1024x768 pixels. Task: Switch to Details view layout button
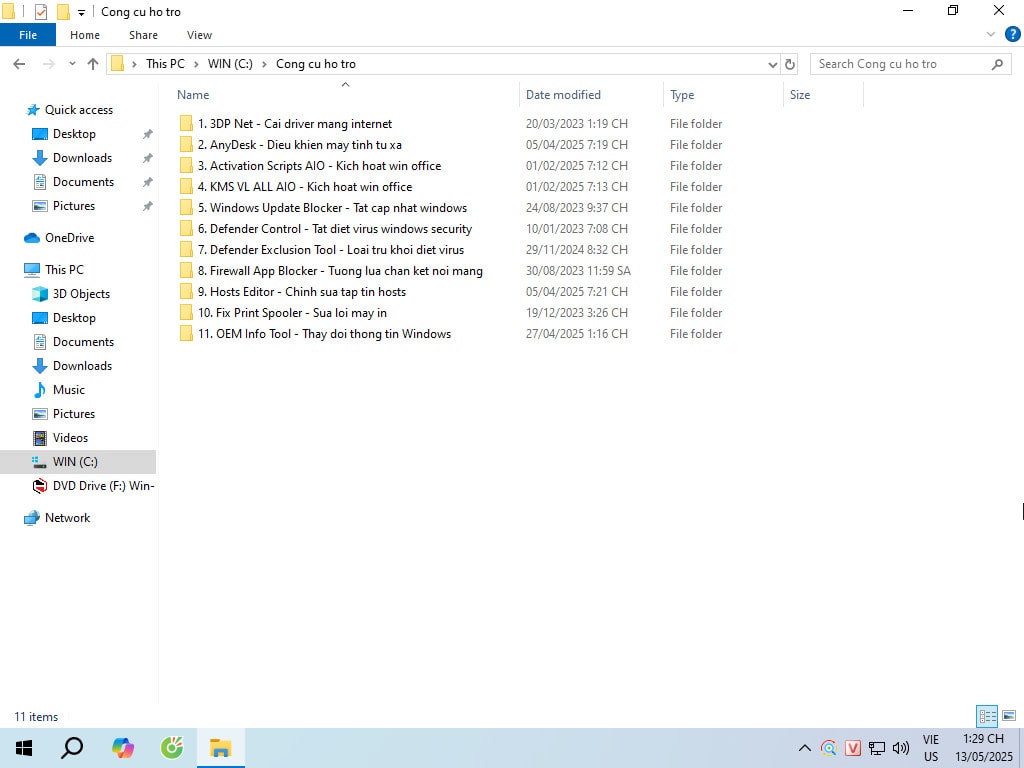click(x=987, y=716)
